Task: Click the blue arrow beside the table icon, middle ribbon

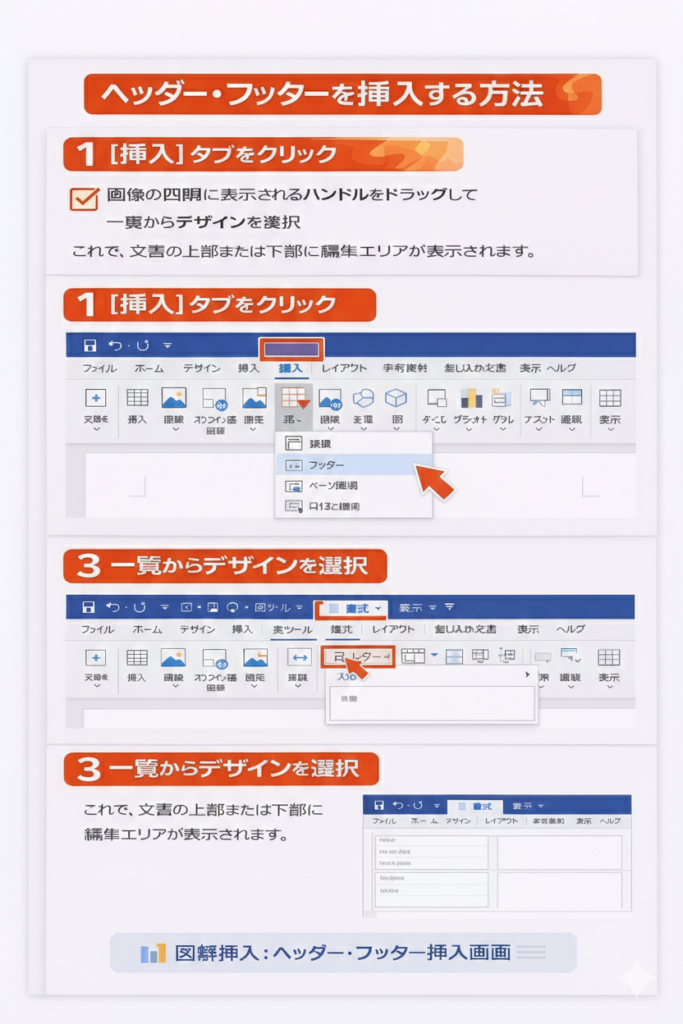Action: [434, 655]
